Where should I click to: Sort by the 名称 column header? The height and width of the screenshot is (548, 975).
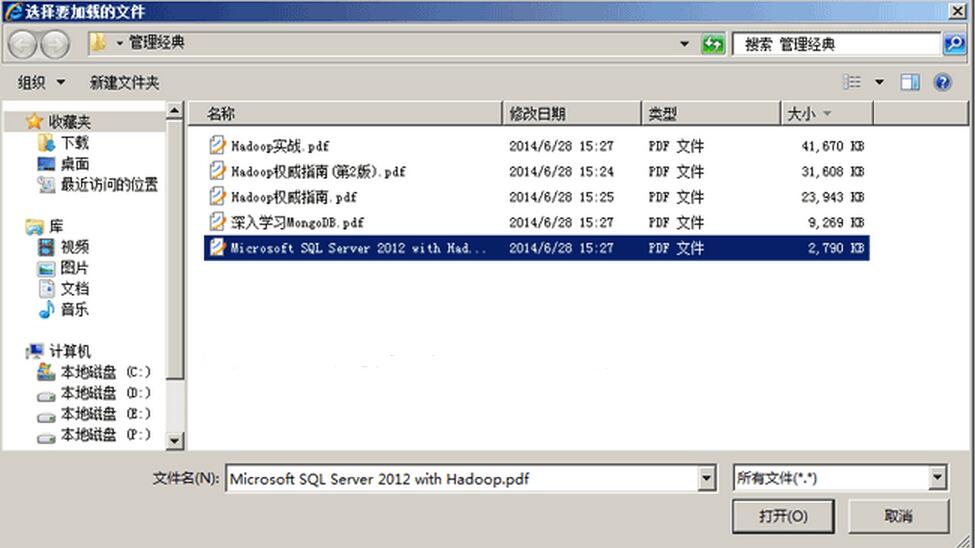(x=345, y=113)
